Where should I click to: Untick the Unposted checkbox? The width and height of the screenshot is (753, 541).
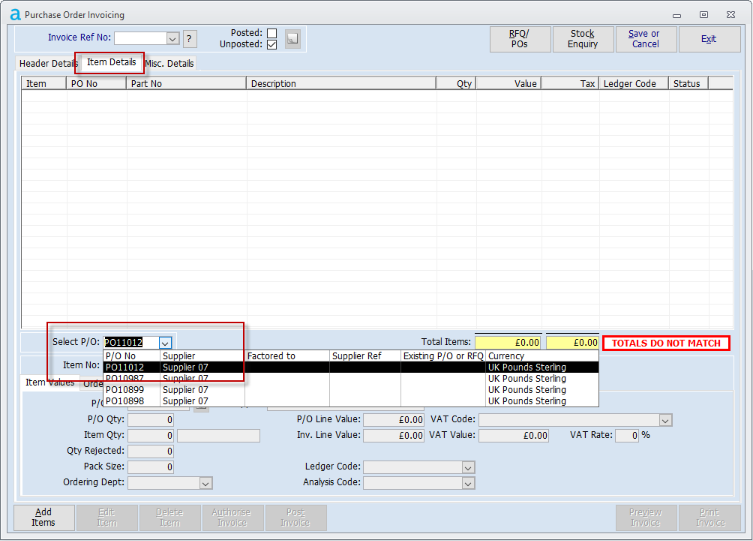pos(272,45)
